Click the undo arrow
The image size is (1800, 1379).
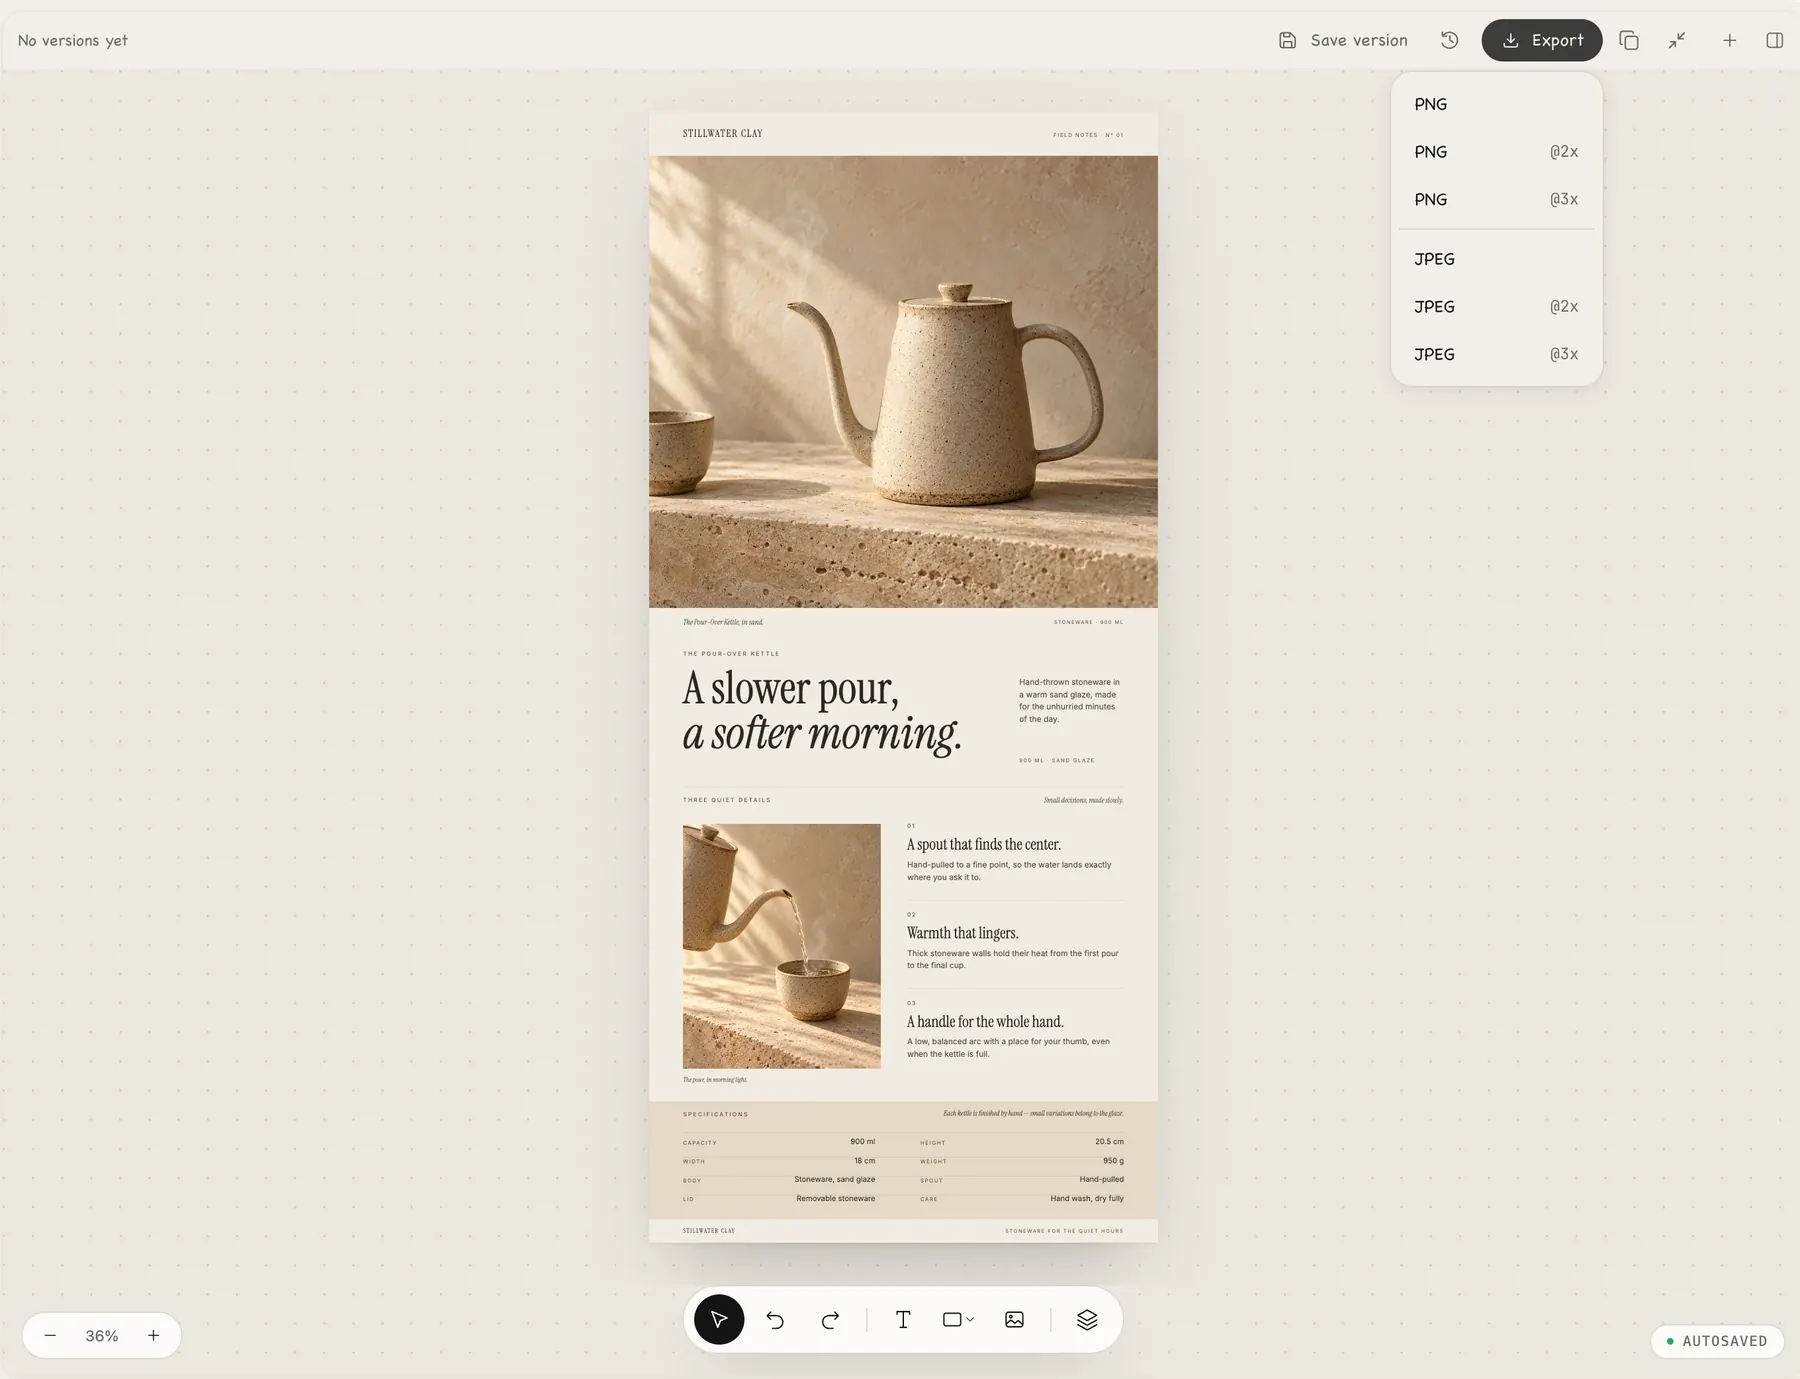(x=775, y=1320)
